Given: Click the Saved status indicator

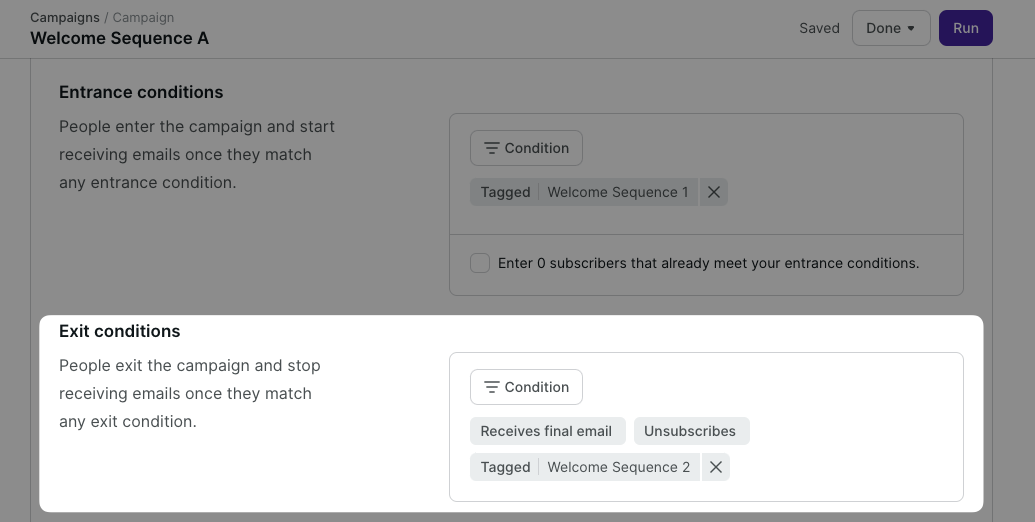Looking at the screenshot, I should (x=819, y=28).
